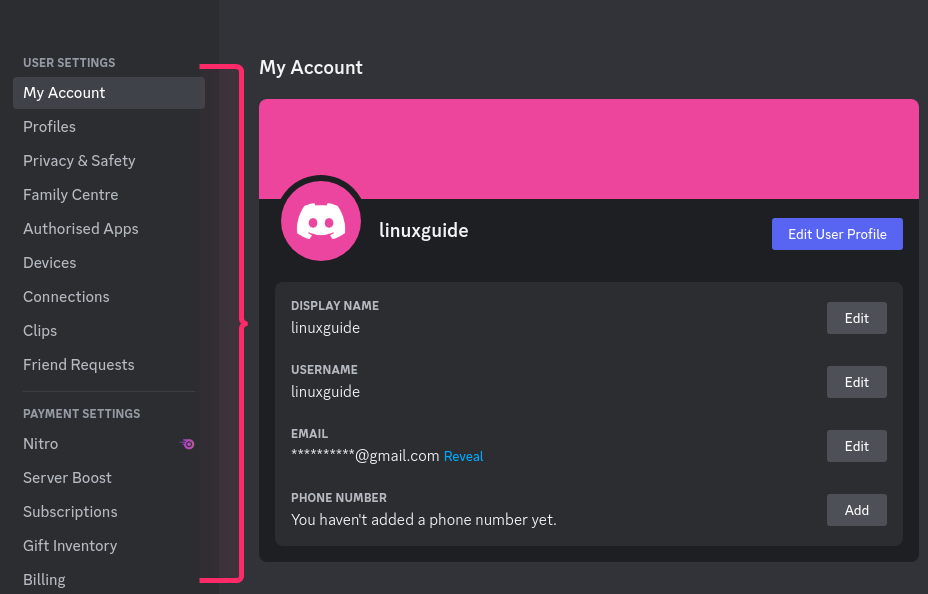This screenshot has height=594, width=928.
Task: Click the Discord logo avatar icon
Action: coord(321,221)
